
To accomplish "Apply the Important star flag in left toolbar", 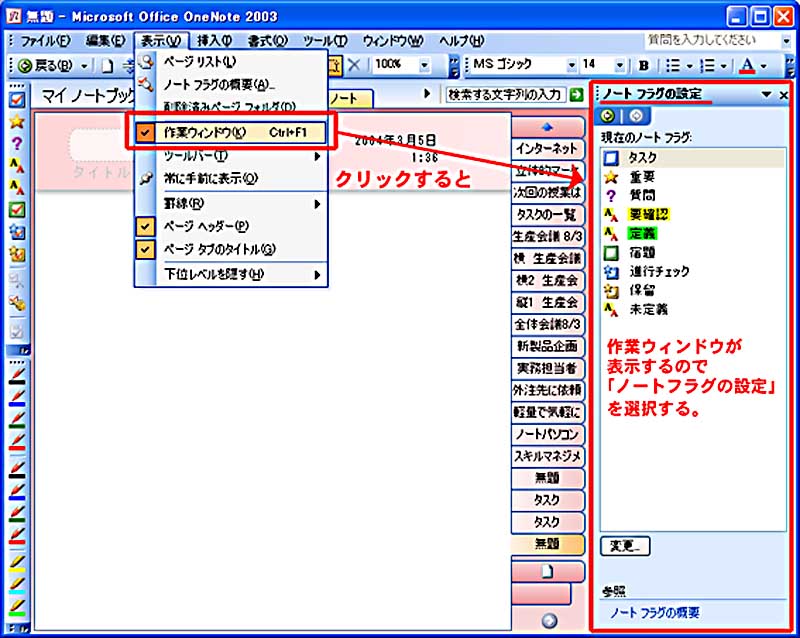I will (17, 121).
